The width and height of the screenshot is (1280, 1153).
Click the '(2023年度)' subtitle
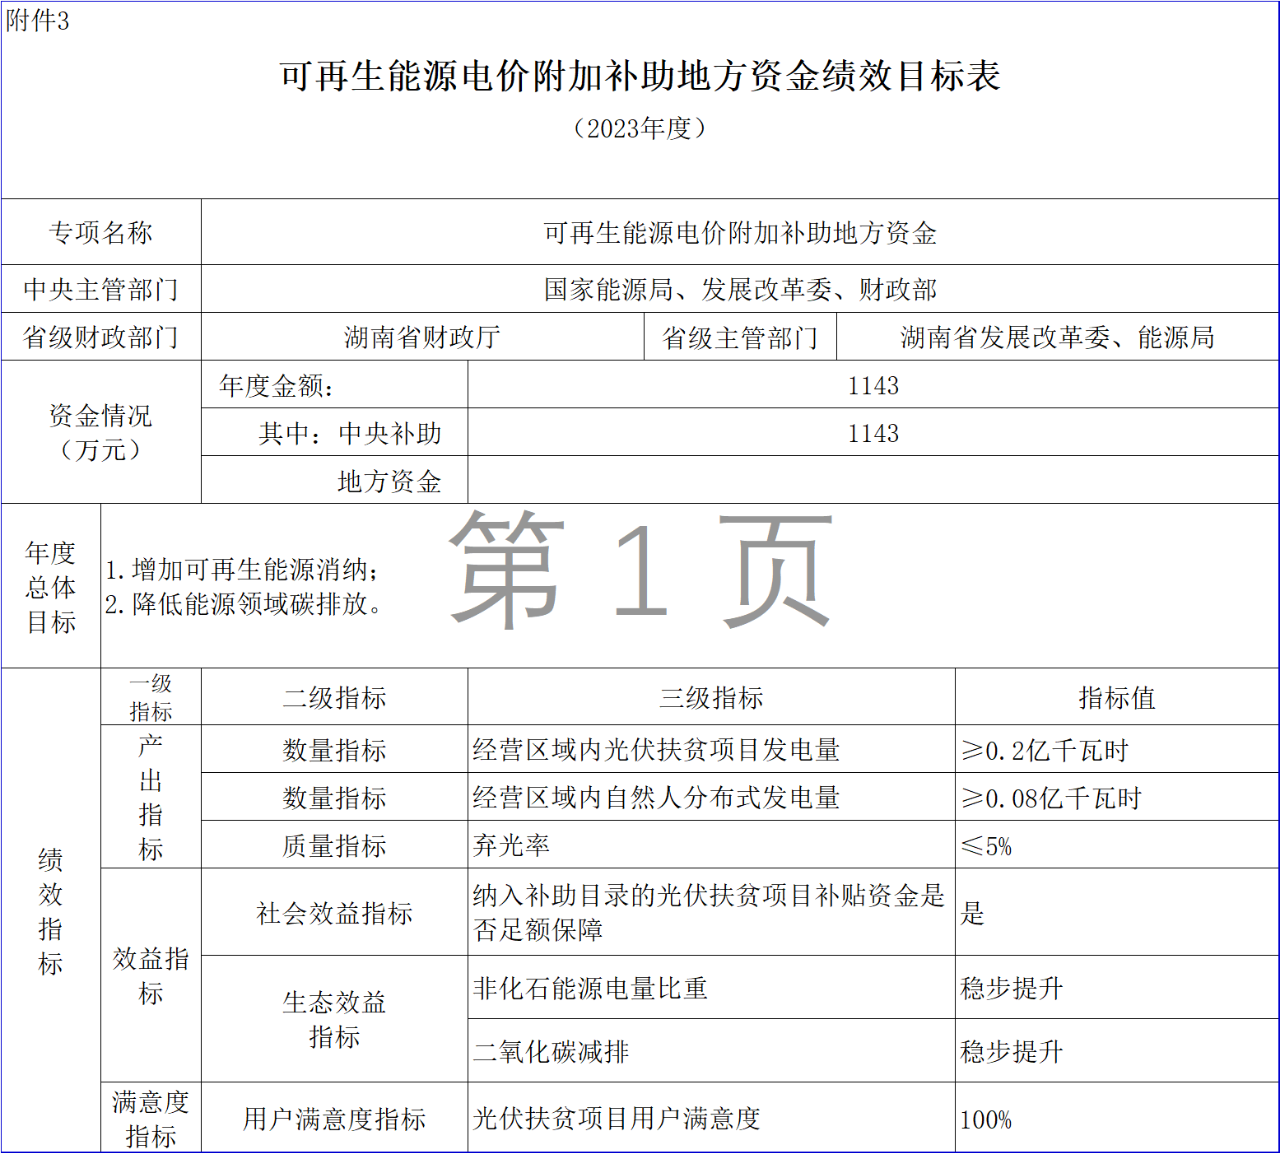pyautogui.click(x=640, y=129)
